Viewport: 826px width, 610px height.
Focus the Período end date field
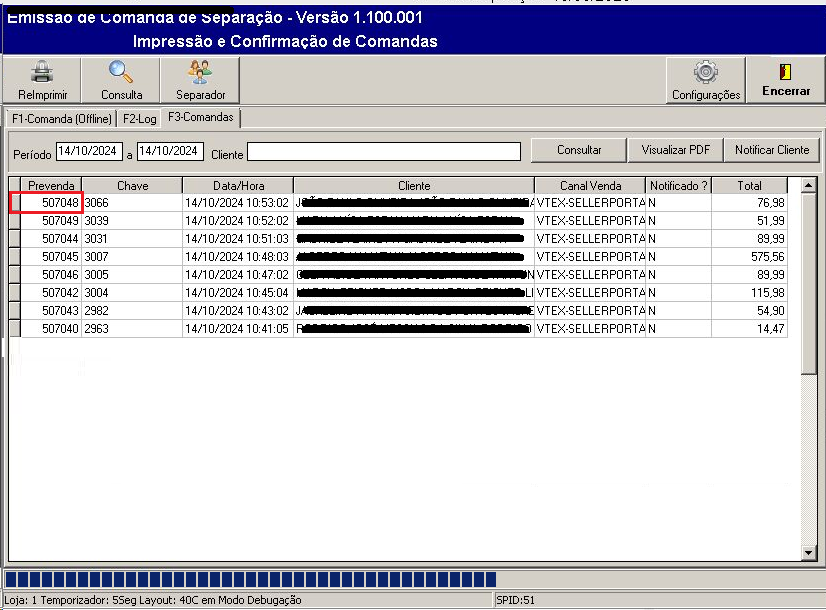[170, 151]
